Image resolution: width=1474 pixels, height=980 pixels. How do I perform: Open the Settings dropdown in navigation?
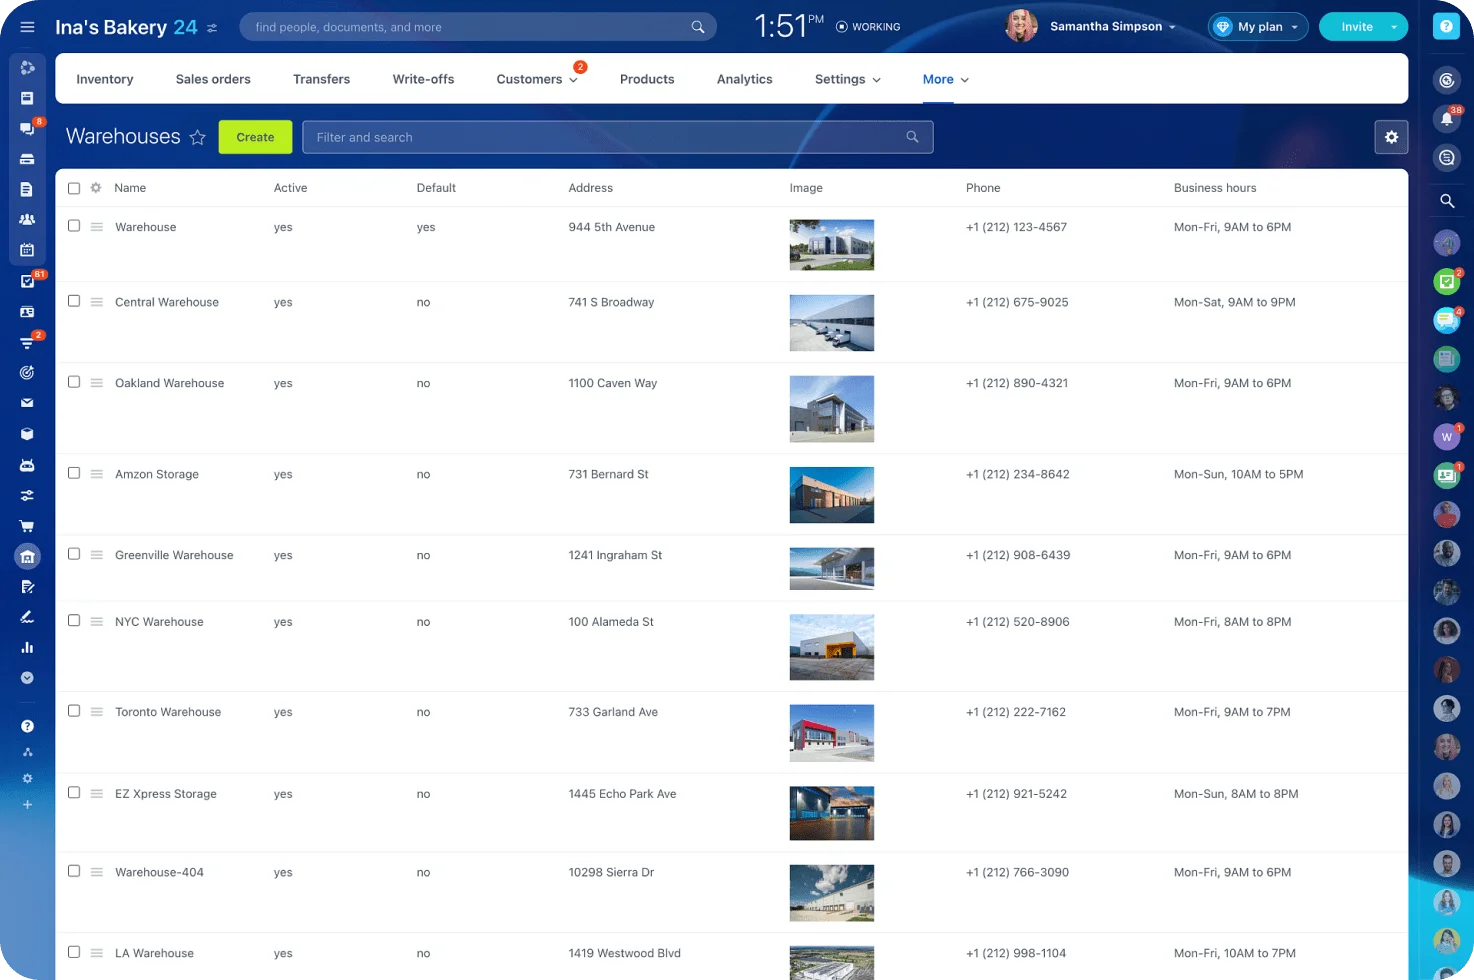(x=847, y=79)
